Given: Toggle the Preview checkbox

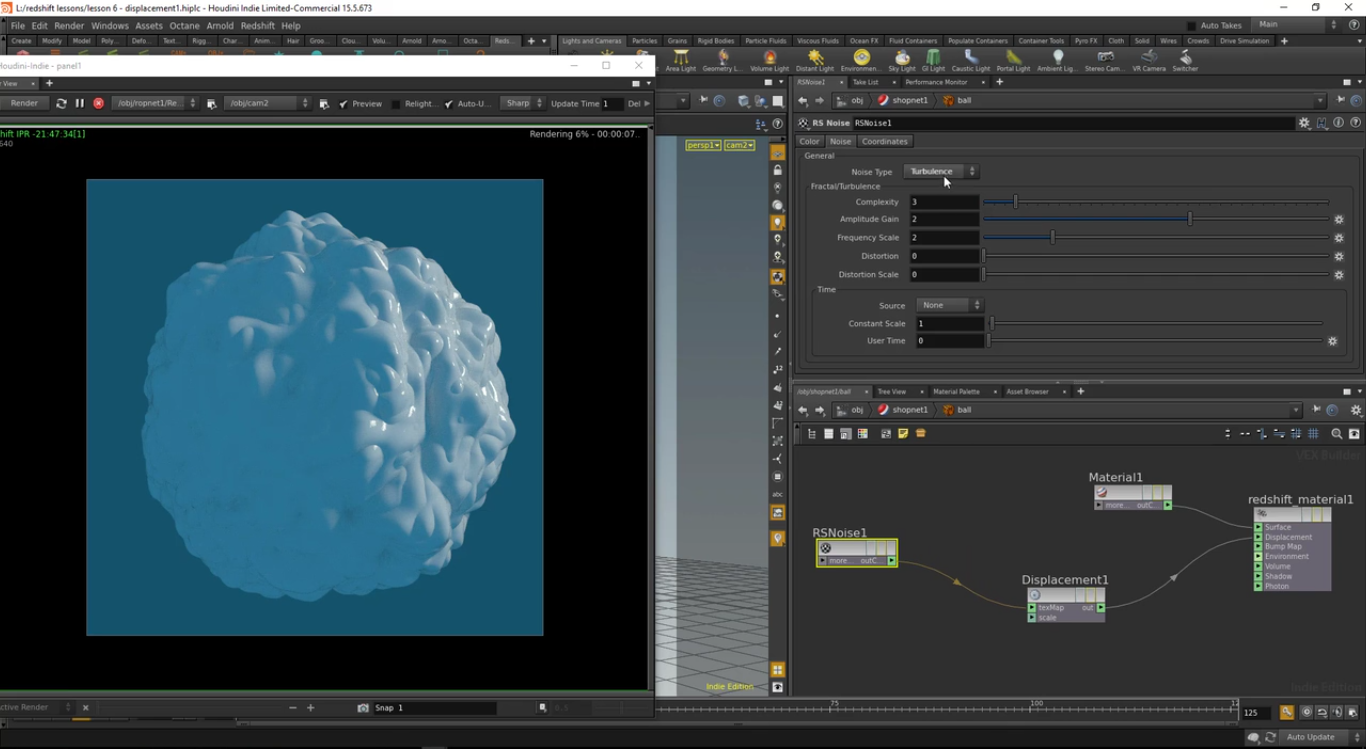Looking at the screenshot, I should coord(343,104).
